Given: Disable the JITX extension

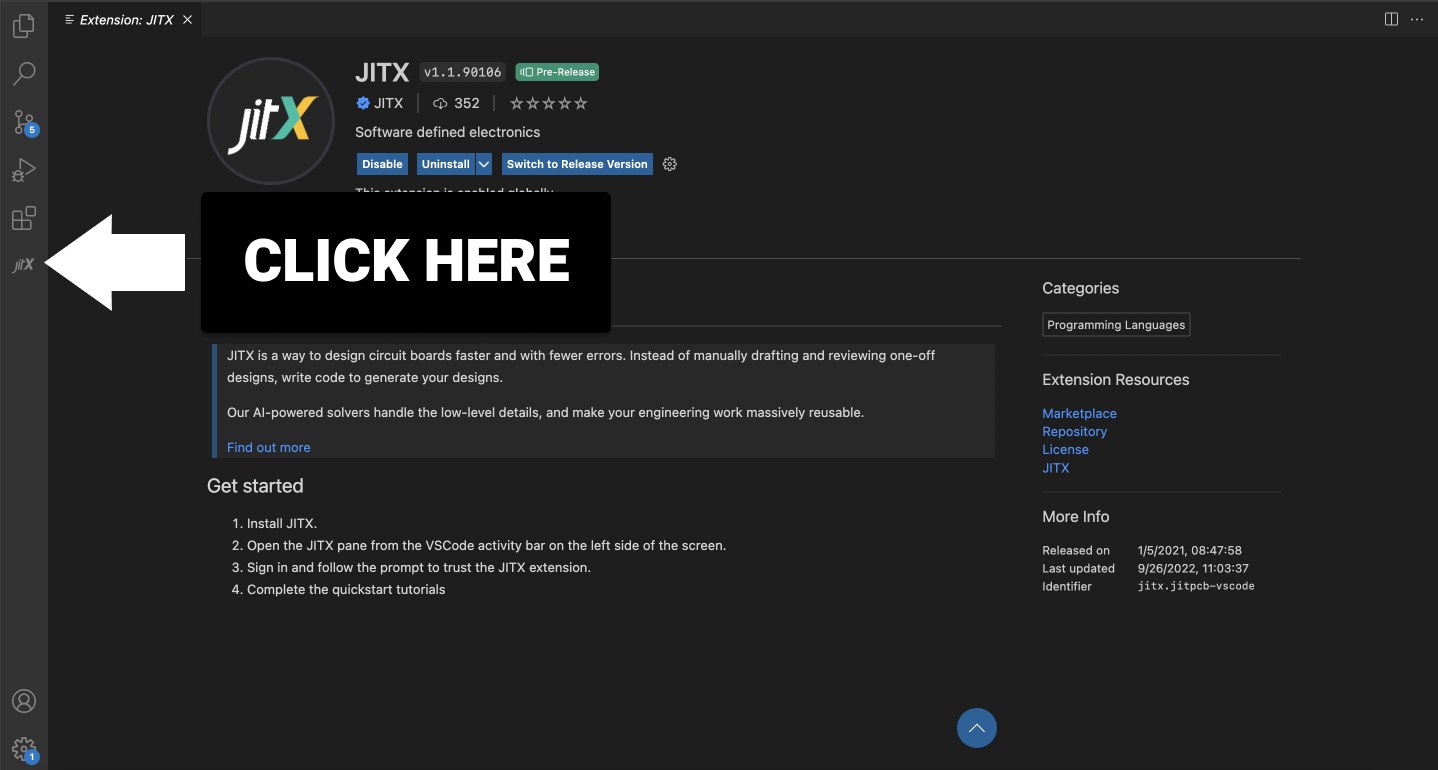Looking at the screenshot, I should coord(382,164).
